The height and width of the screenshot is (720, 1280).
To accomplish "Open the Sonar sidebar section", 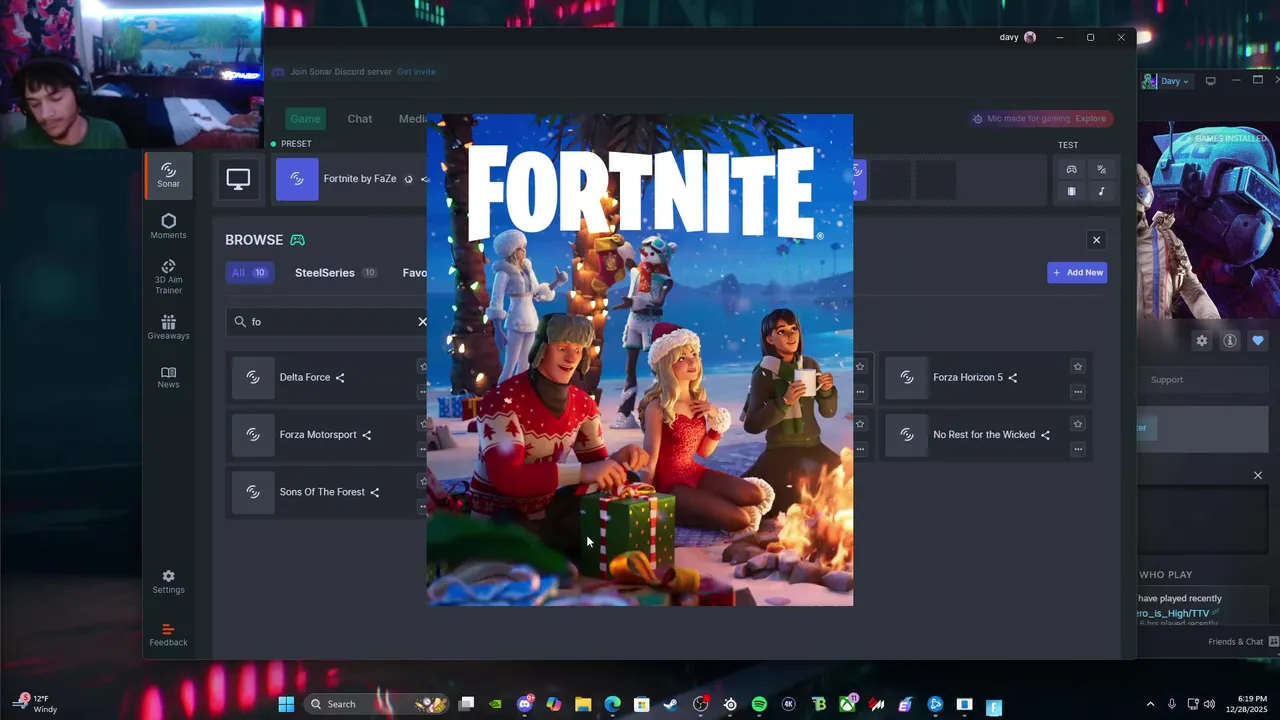I will coord(168,175).
